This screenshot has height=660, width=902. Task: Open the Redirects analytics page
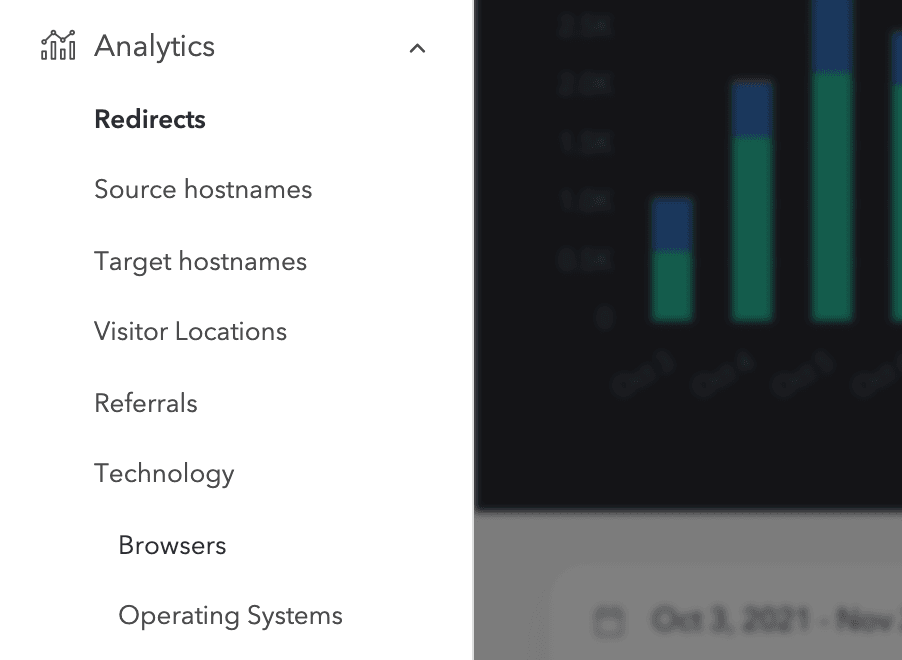[x=150, y=119]
